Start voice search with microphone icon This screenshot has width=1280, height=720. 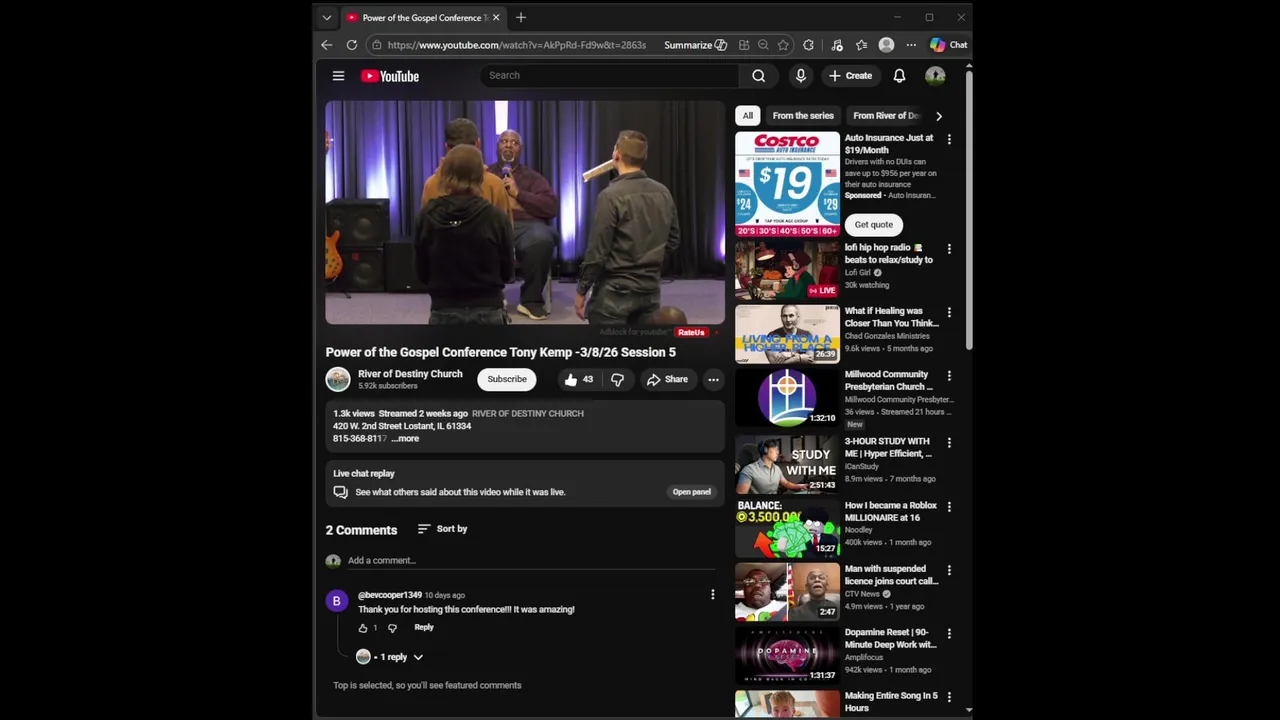(x=800, y=76)
